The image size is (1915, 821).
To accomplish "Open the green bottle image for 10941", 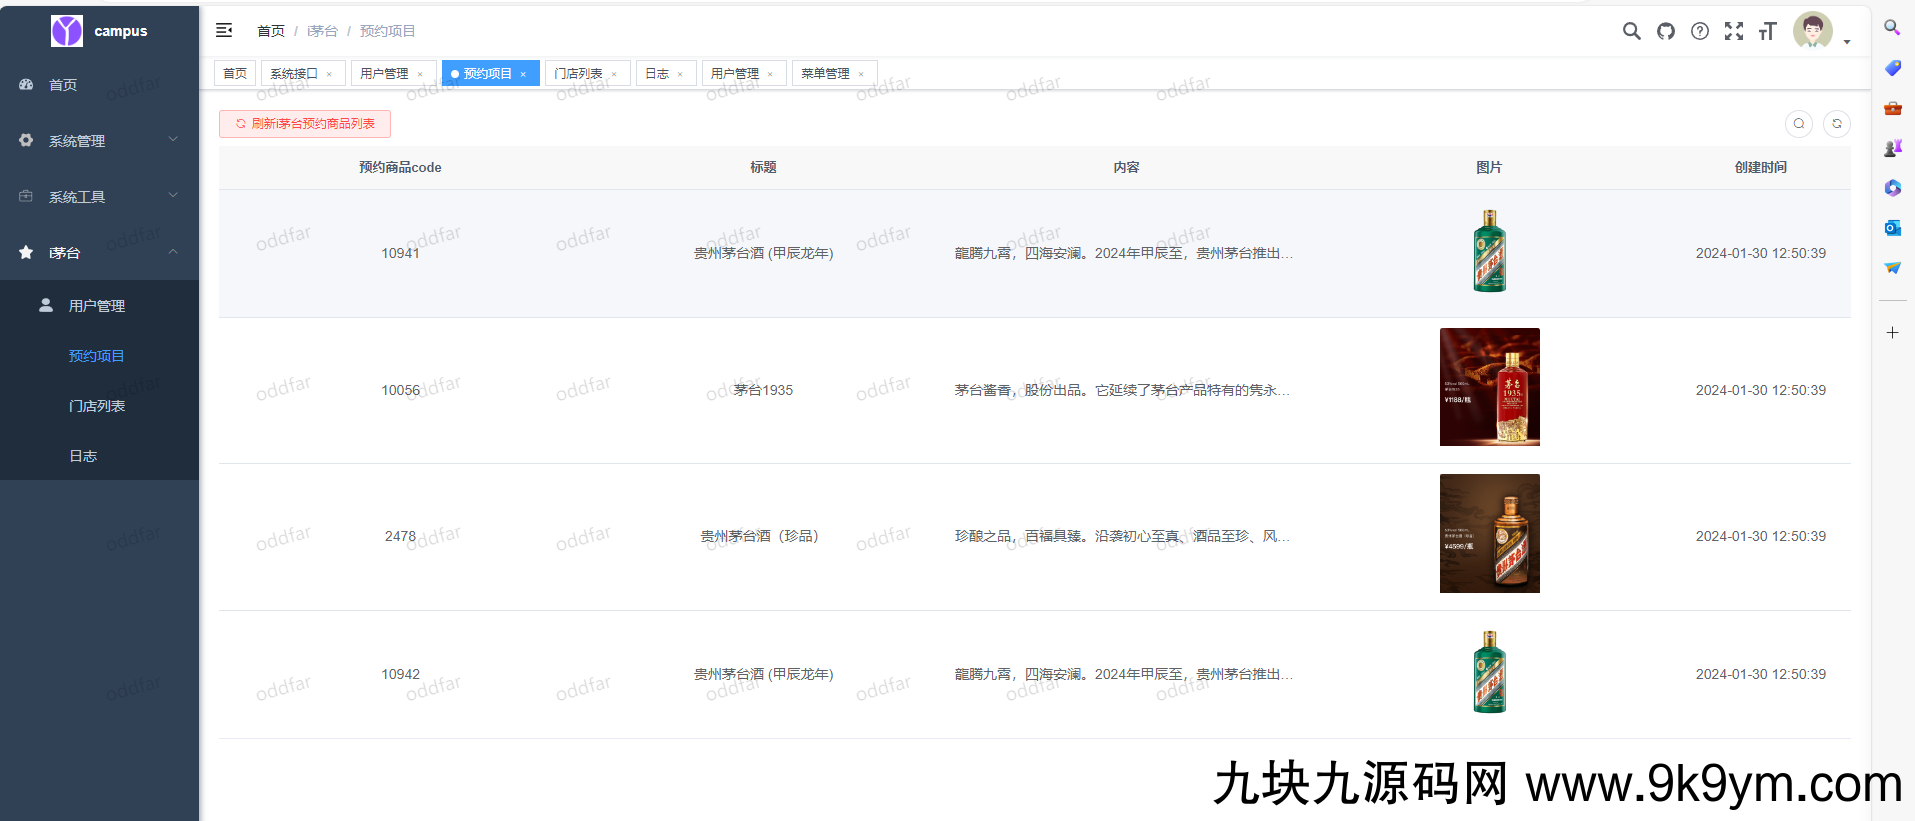I will tap(1489, 251).
